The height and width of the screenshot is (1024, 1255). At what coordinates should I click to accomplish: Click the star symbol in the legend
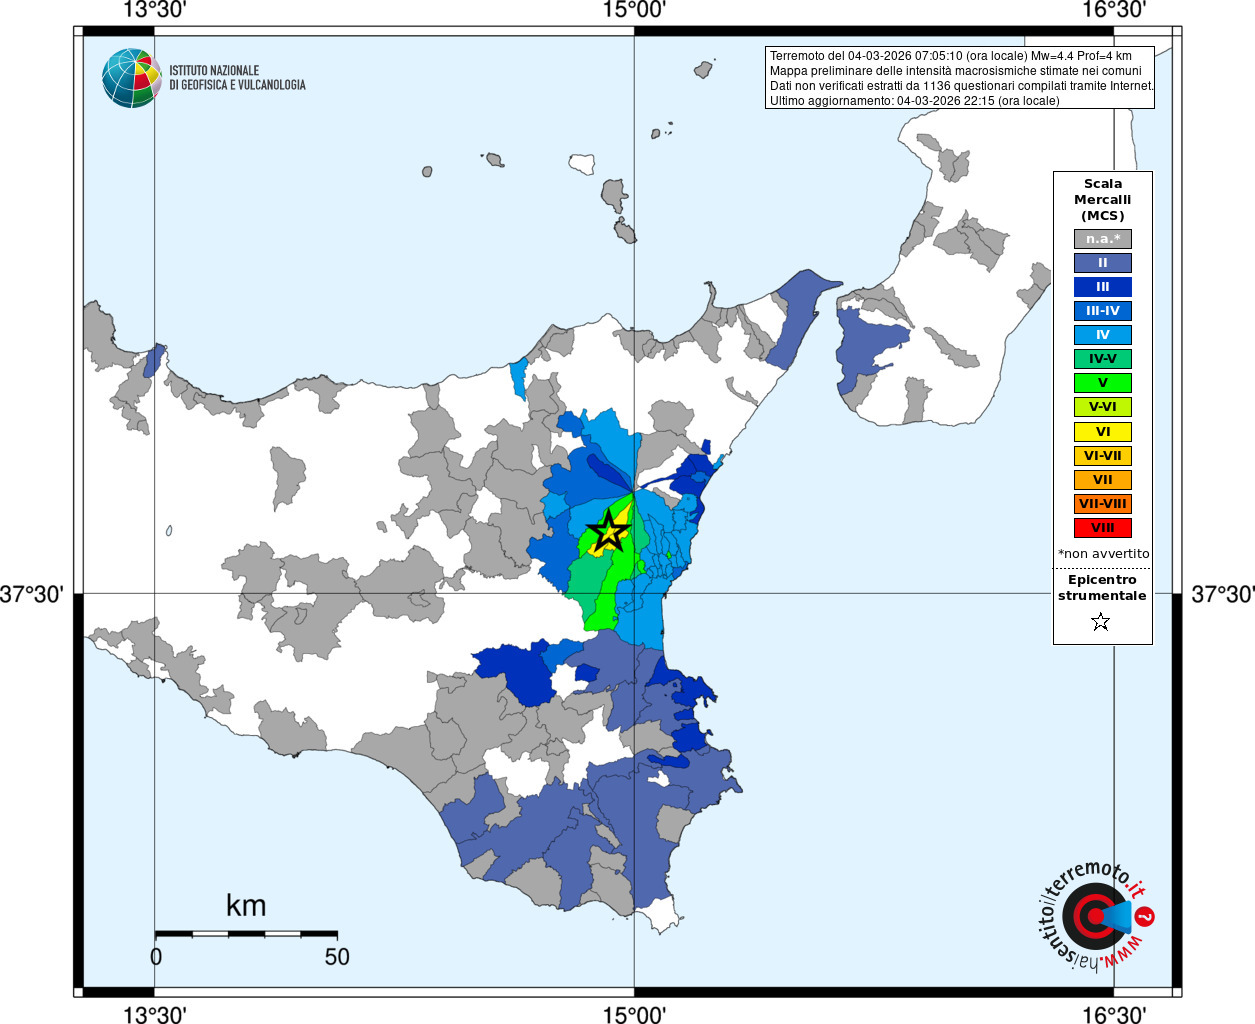coord(1101,622)
